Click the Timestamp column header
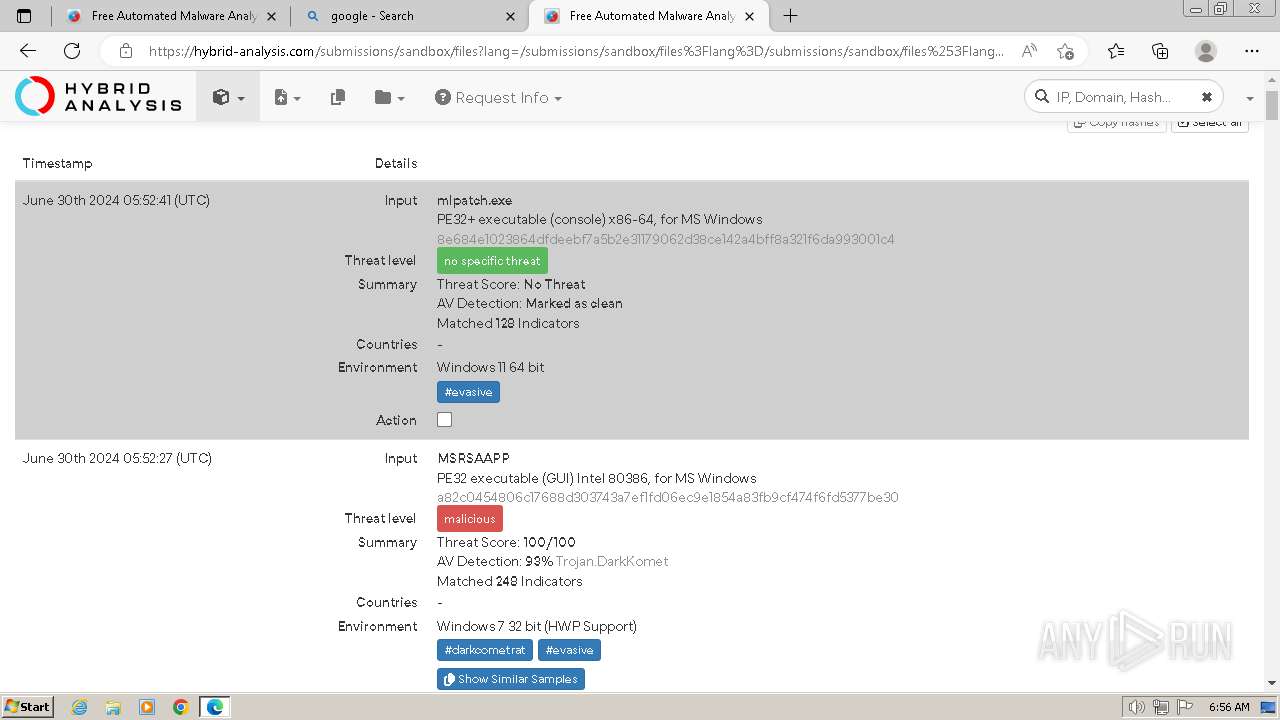1280x720 pixels. coord(57,163)
